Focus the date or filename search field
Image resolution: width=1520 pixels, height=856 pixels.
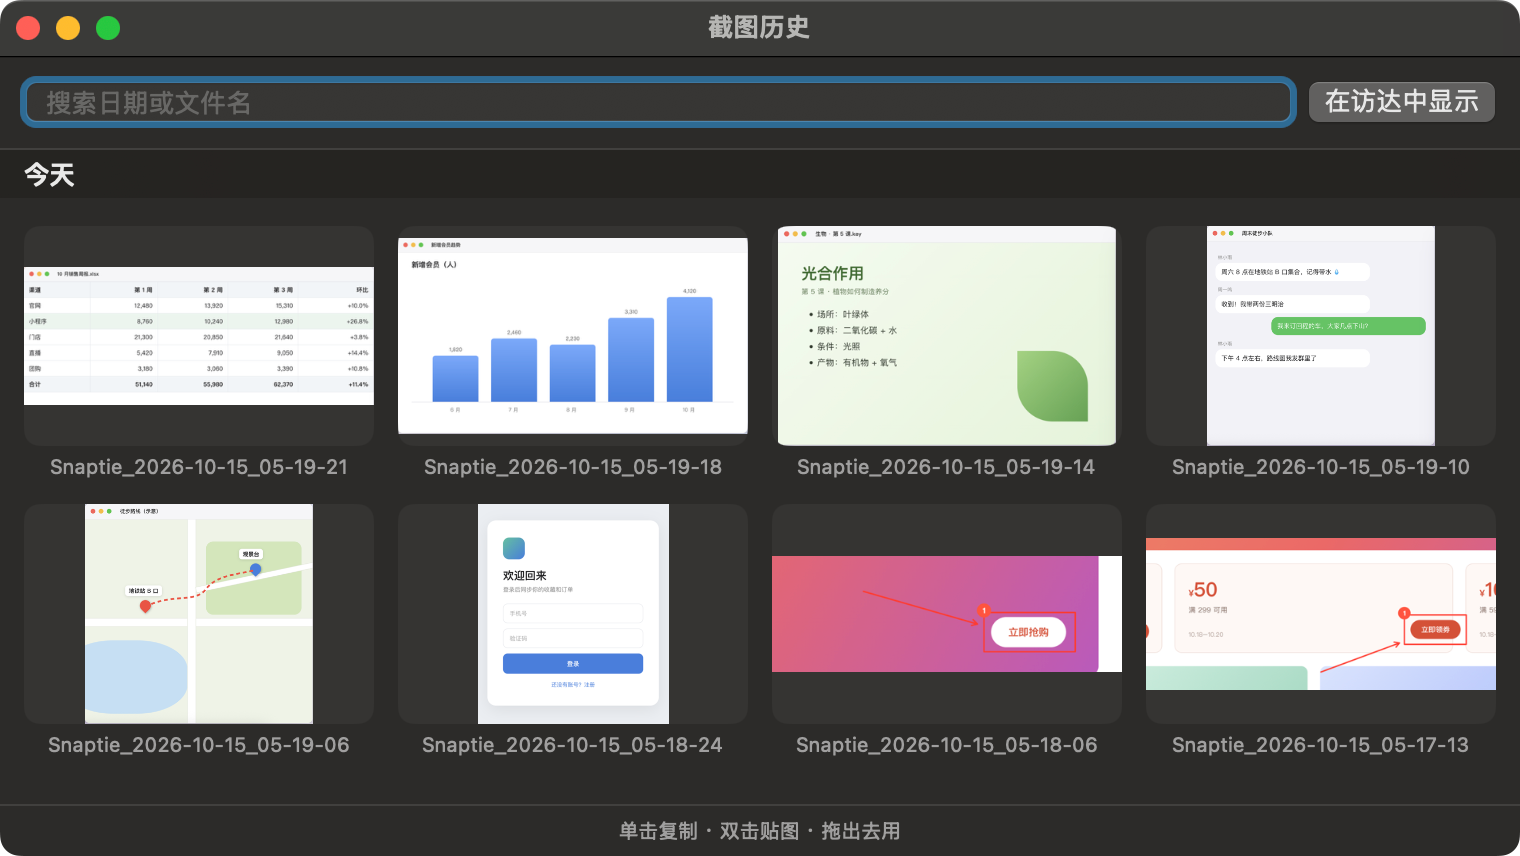[658, 102]
